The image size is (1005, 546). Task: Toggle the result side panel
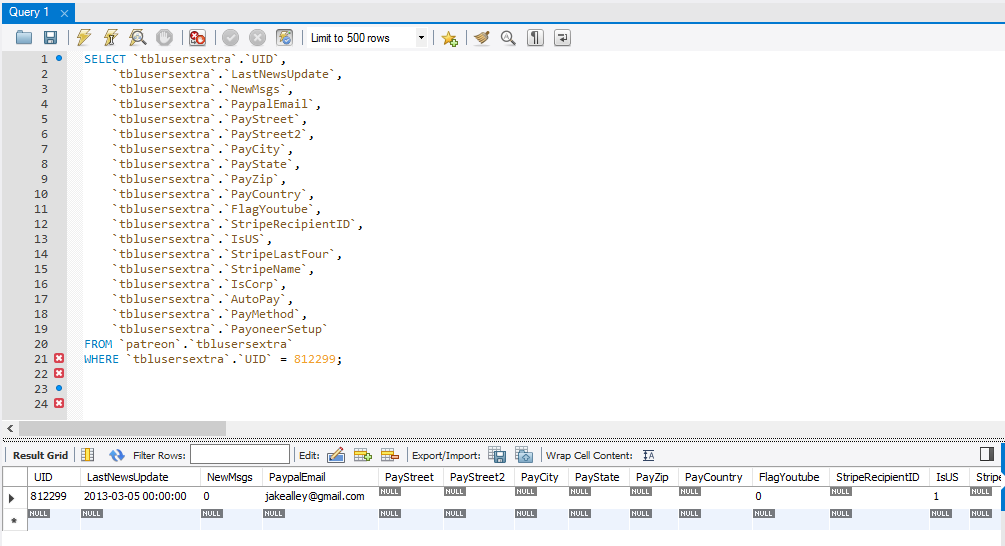pos(986,454)
